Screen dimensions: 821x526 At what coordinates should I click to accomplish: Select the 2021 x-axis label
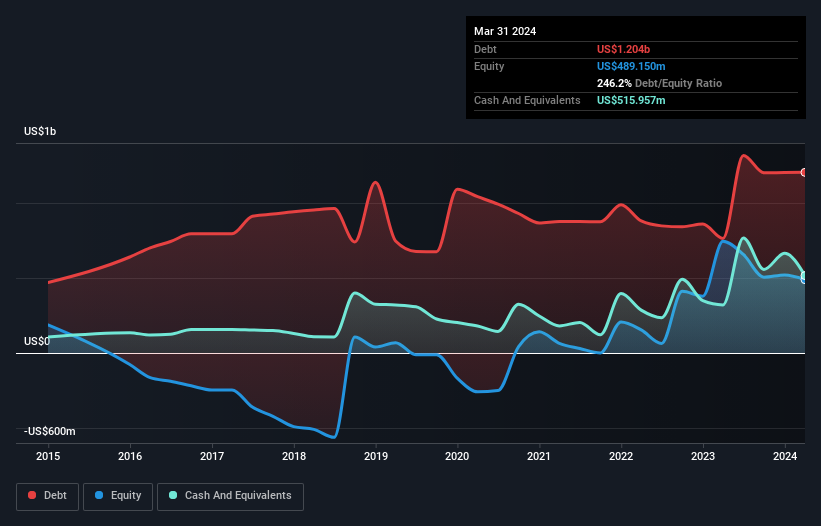coord(539,456)
